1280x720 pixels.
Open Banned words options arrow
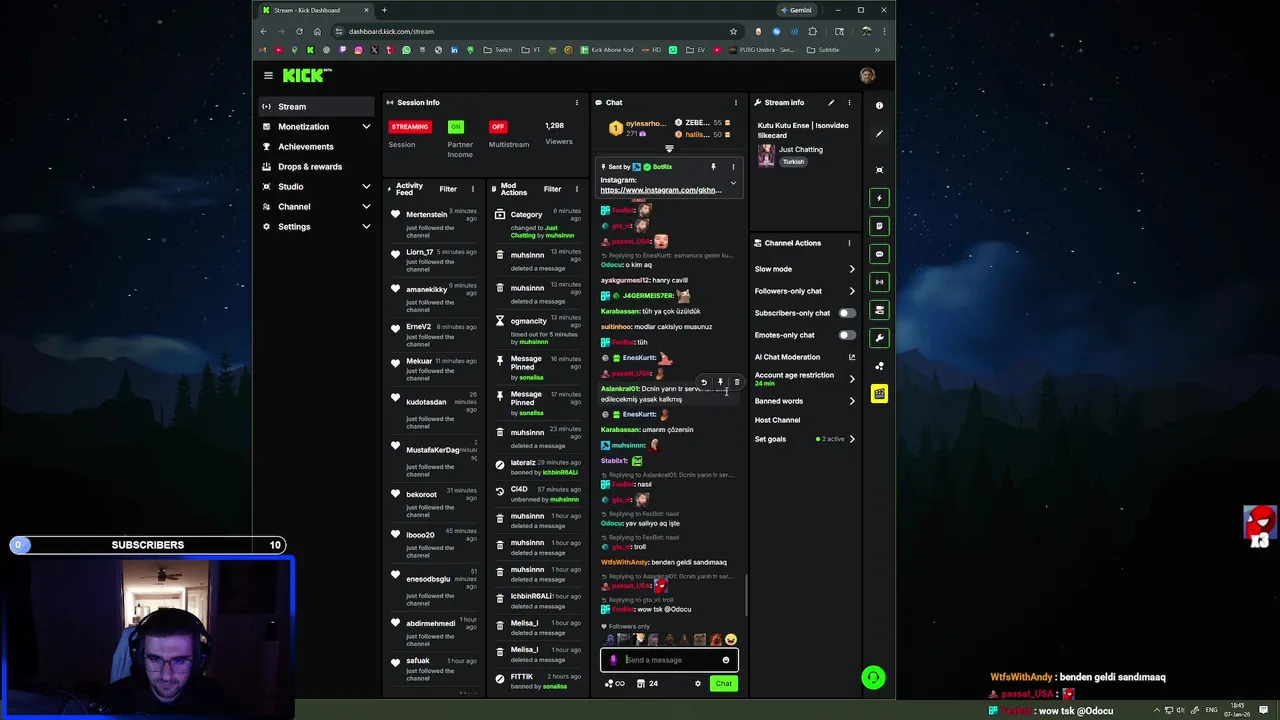pyautogui.click(x=852, y=401)
